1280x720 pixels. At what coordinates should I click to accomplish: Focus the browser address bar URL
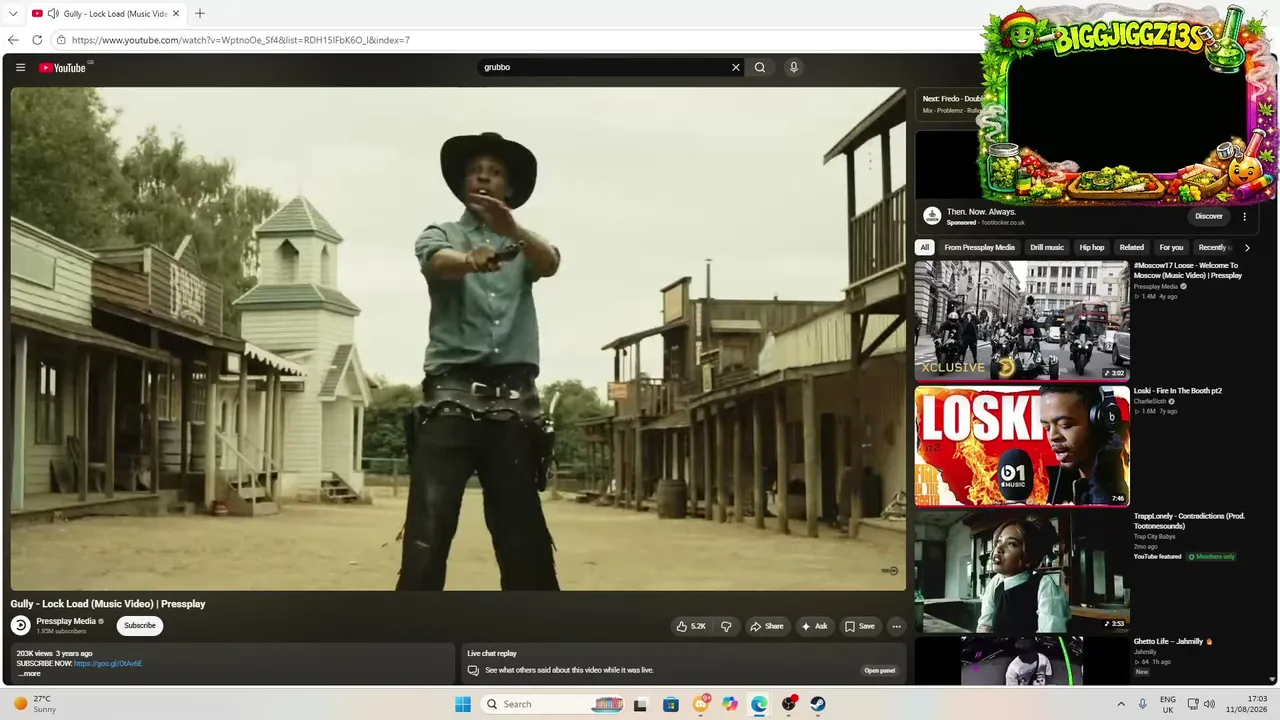pos(241,40)
